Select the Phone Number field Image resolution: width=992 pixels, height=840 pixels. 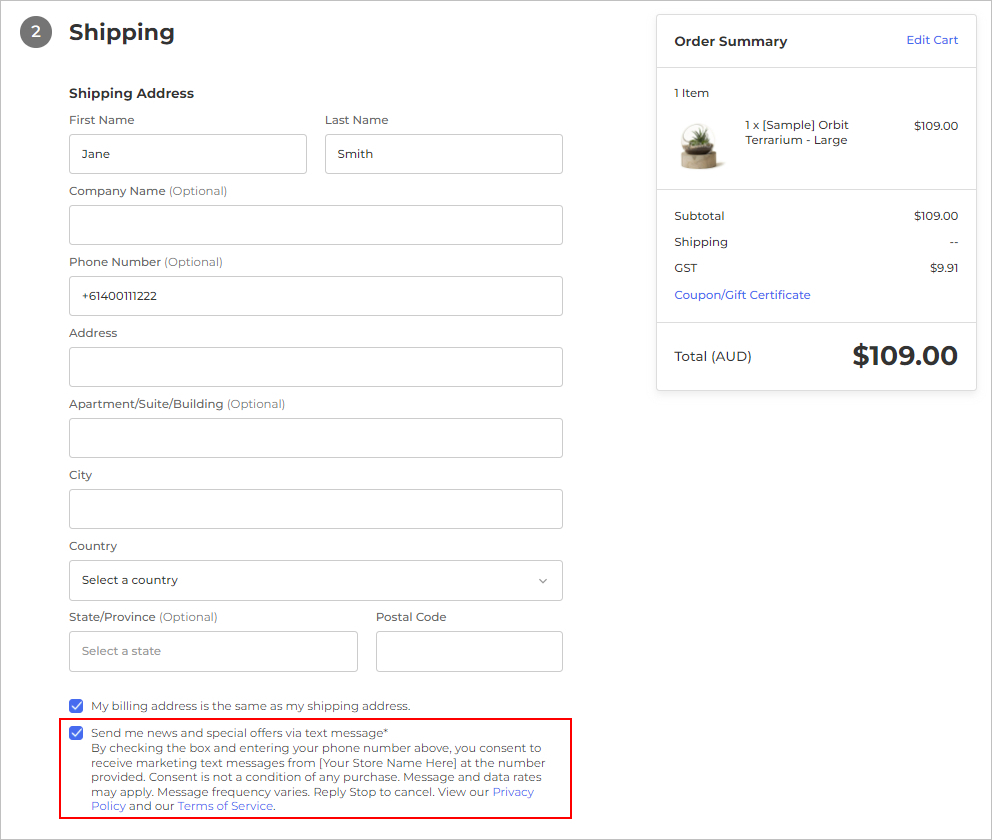pos(315,296)
